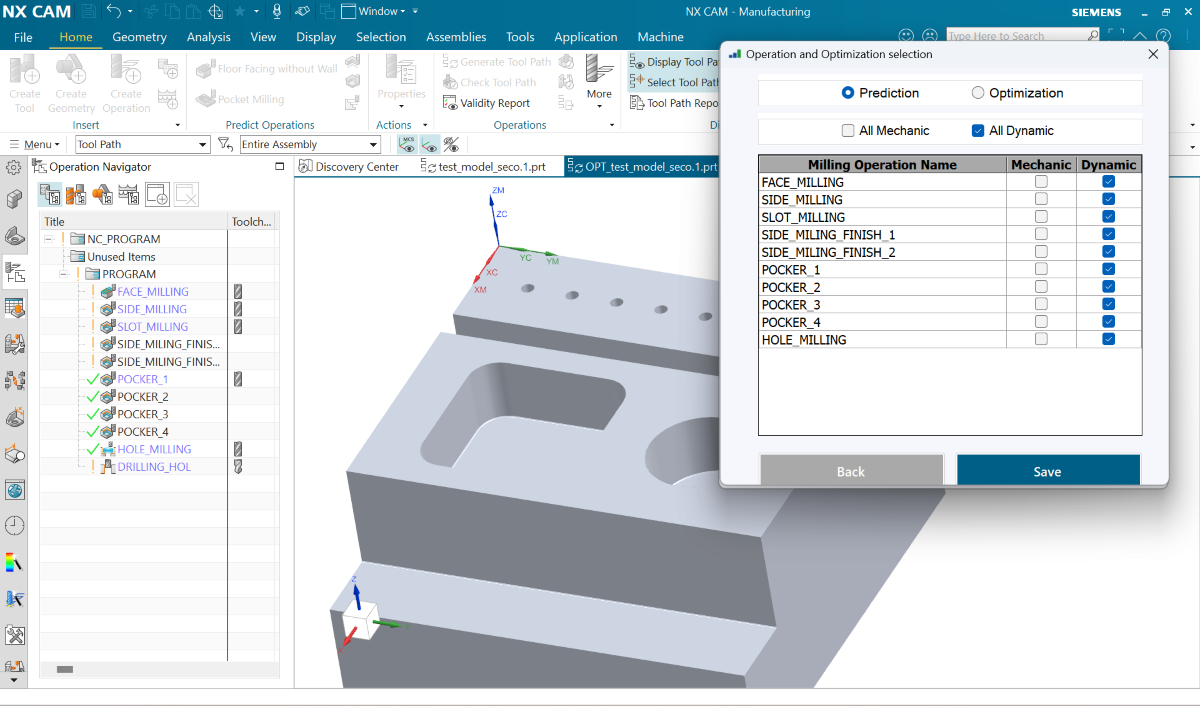The height and width of the screenshot is (706, 1200).
Task: Select Operation Navigator icon in resource bar
Action: tap(14, 272)
